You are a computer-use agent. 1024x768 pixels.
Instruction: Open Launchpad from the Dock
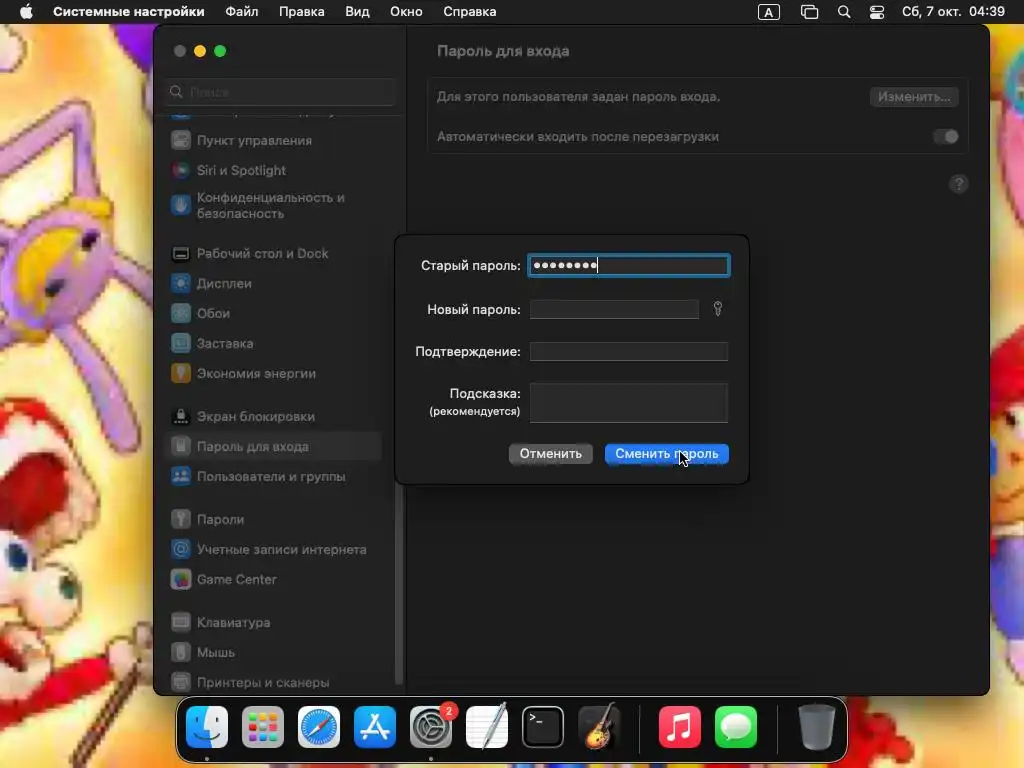[x=263, y=727]
